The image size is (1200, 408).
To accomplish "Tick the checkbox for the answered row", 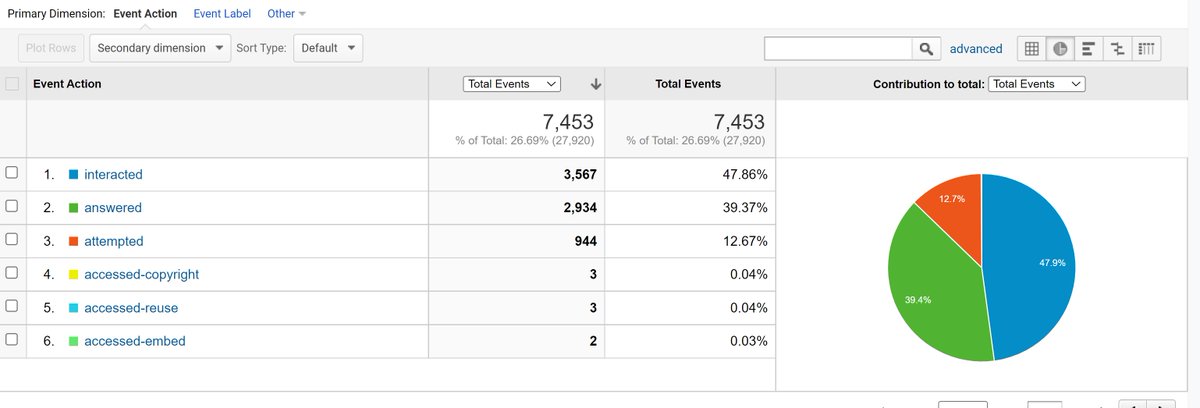I will pyautogui.click(x=12, y=207).
